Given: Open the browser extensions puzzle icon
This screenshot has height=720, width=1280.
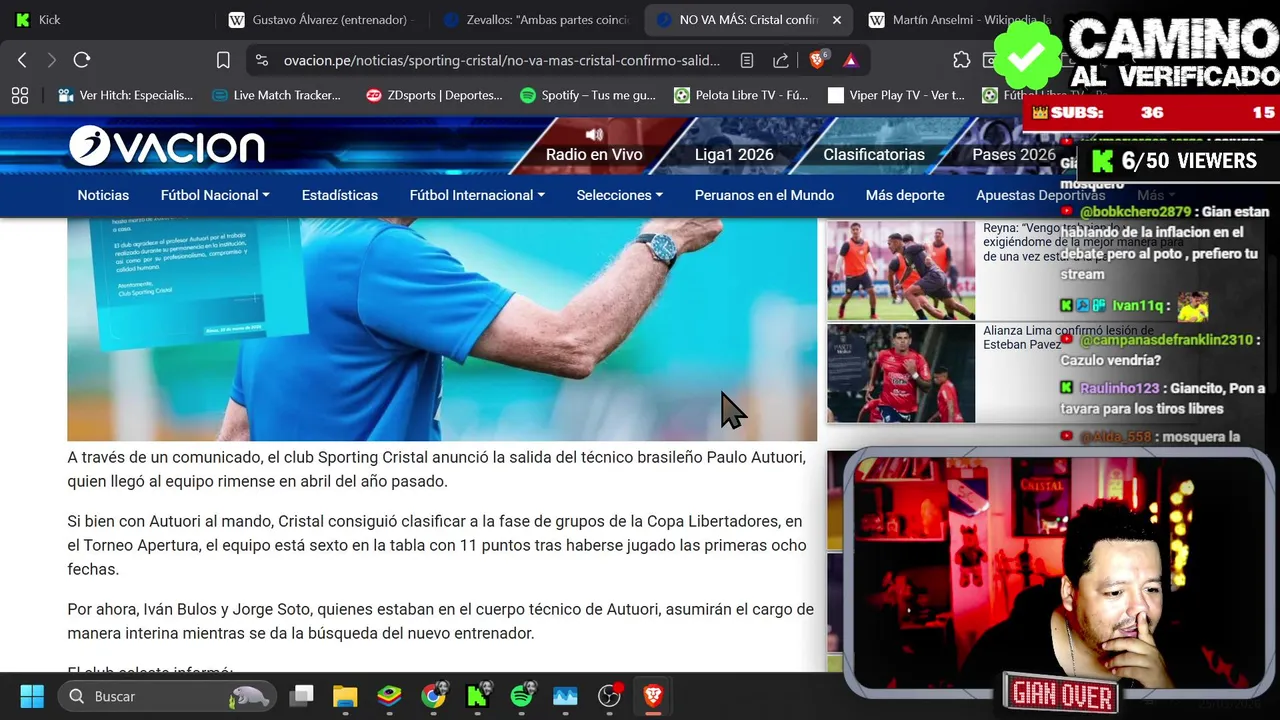Looking at the screenshot, I should [x=962, y=60].
